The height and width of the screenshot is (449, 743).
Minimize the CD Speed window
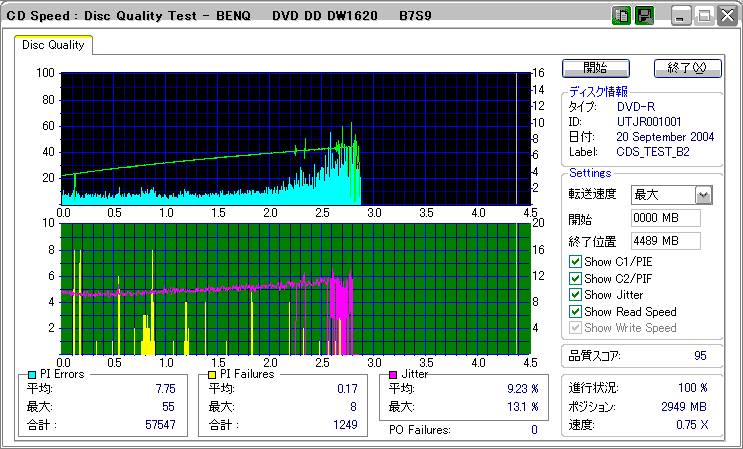click(x=681, y=16)
